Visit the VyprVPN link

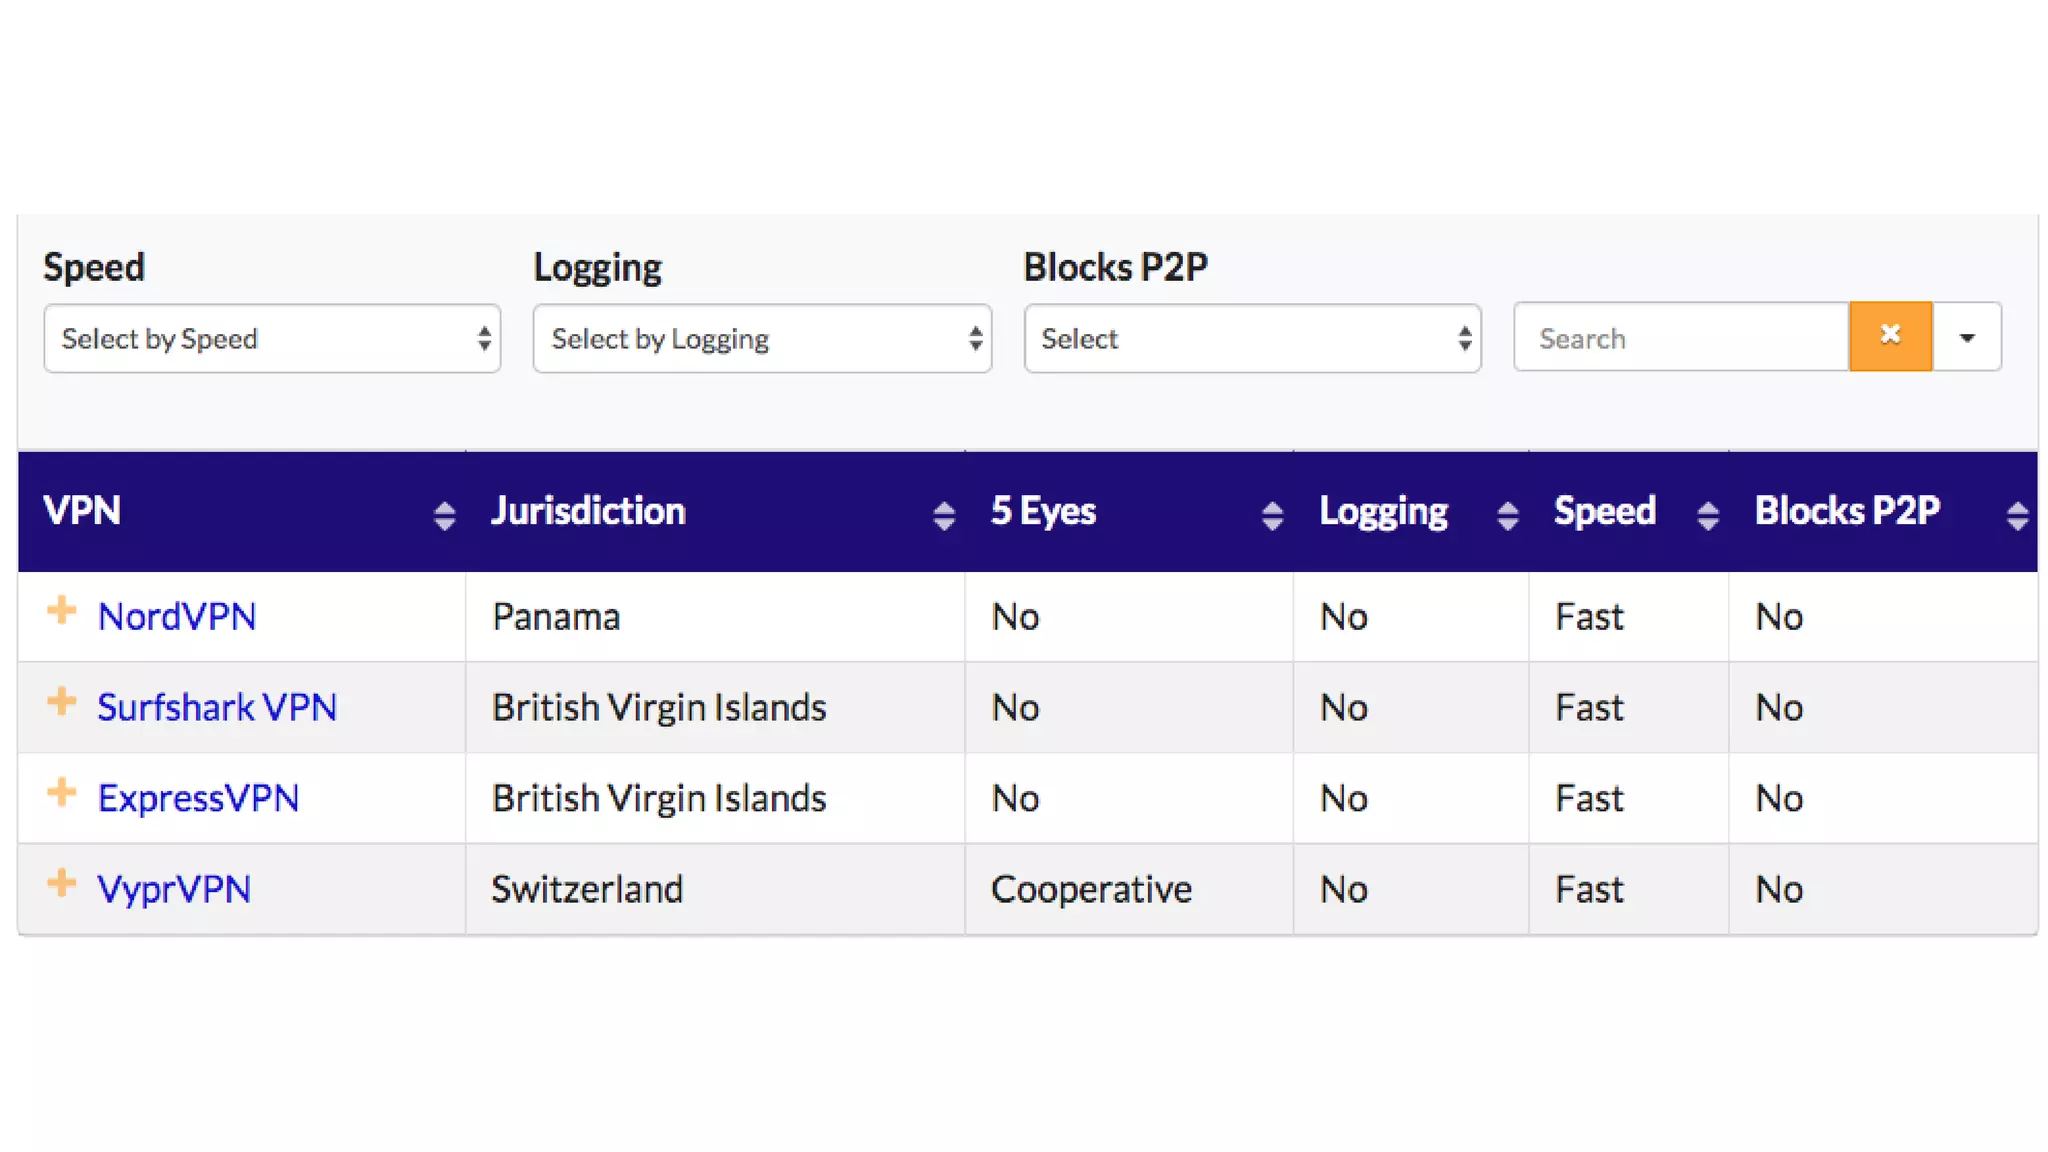174,889
